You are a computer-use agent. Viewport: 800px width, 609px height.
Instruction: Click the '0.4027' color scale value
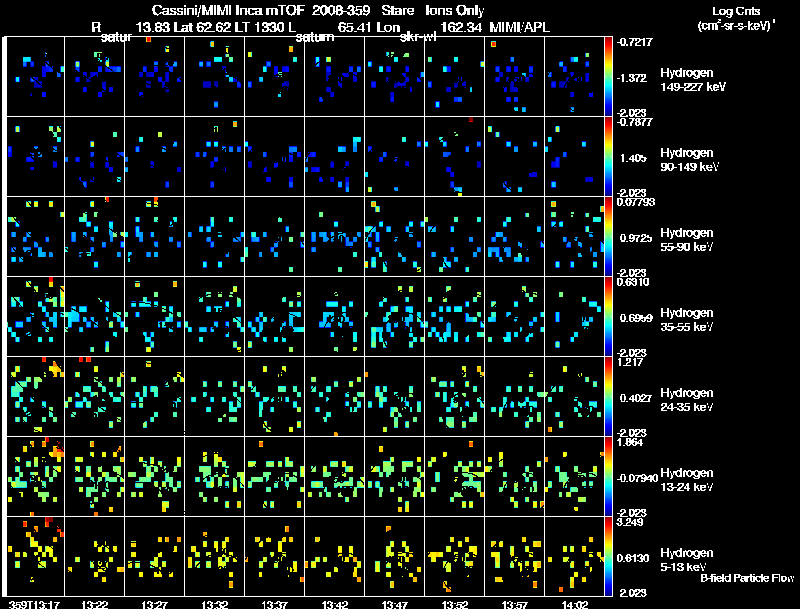pos(635,398)
